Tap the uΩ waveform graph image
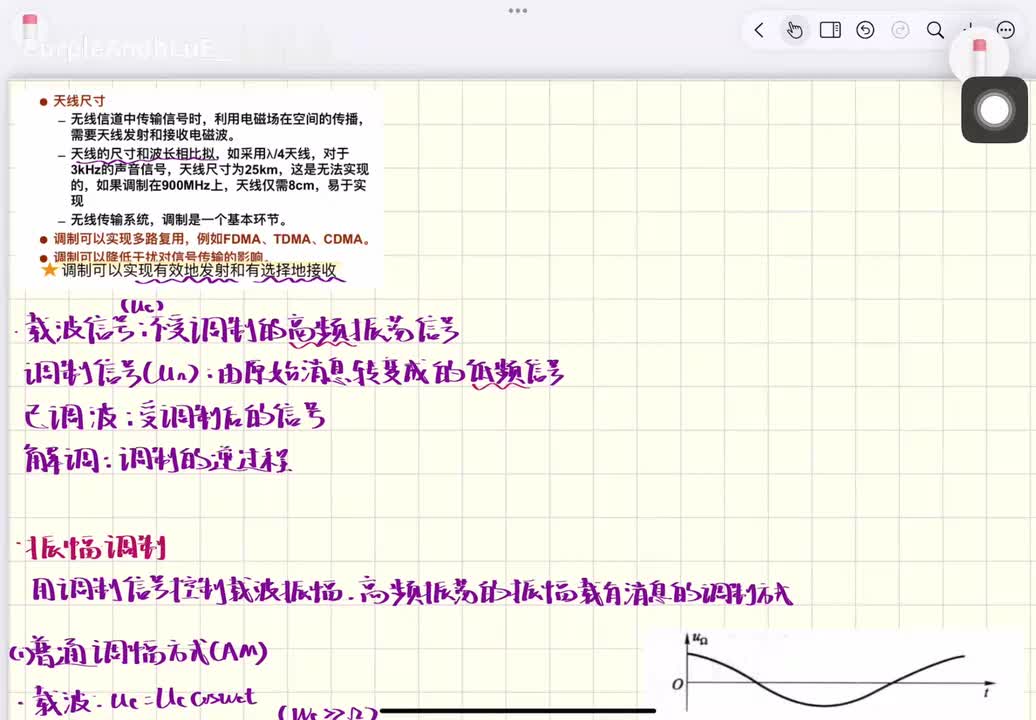Image resolution: width=1036 pixels, height=720 pixels. click(x=834, y=674)
